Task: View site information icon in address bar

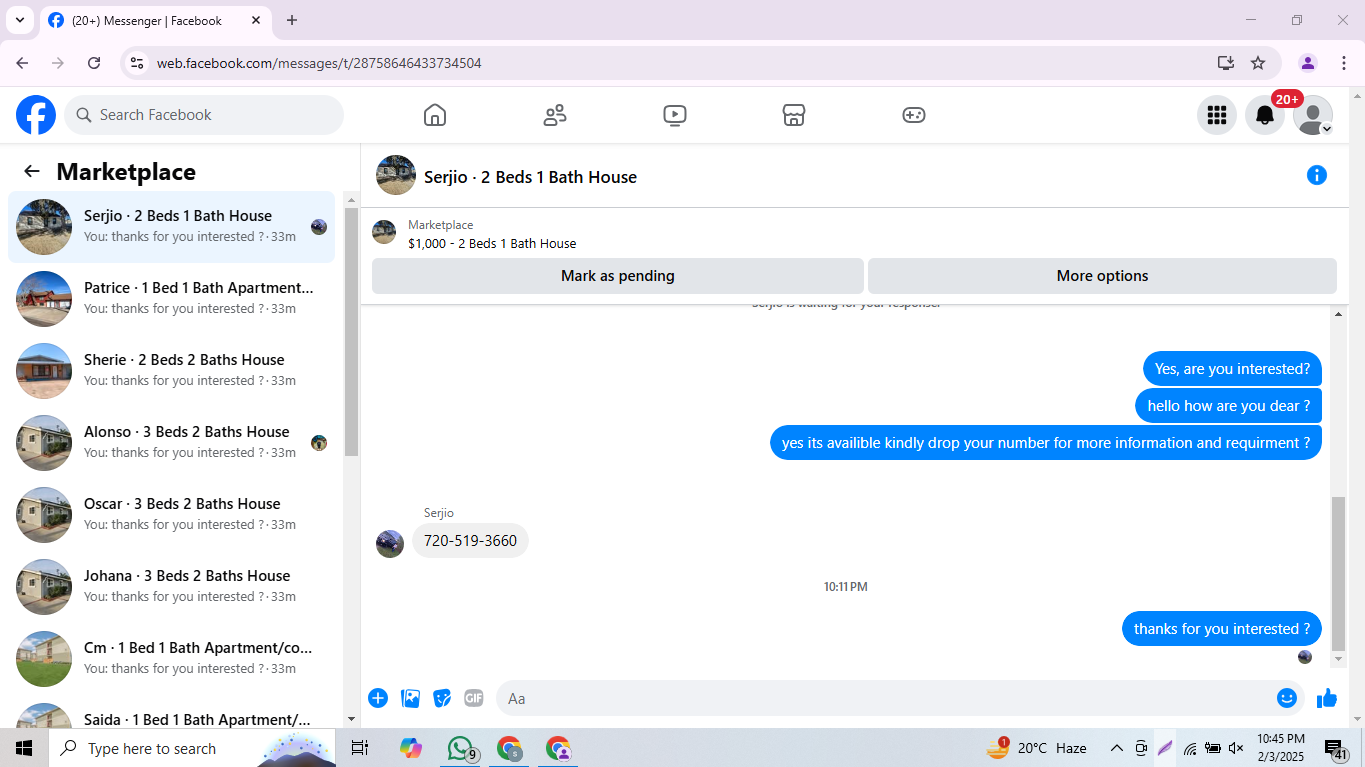Action: point(138,63)
